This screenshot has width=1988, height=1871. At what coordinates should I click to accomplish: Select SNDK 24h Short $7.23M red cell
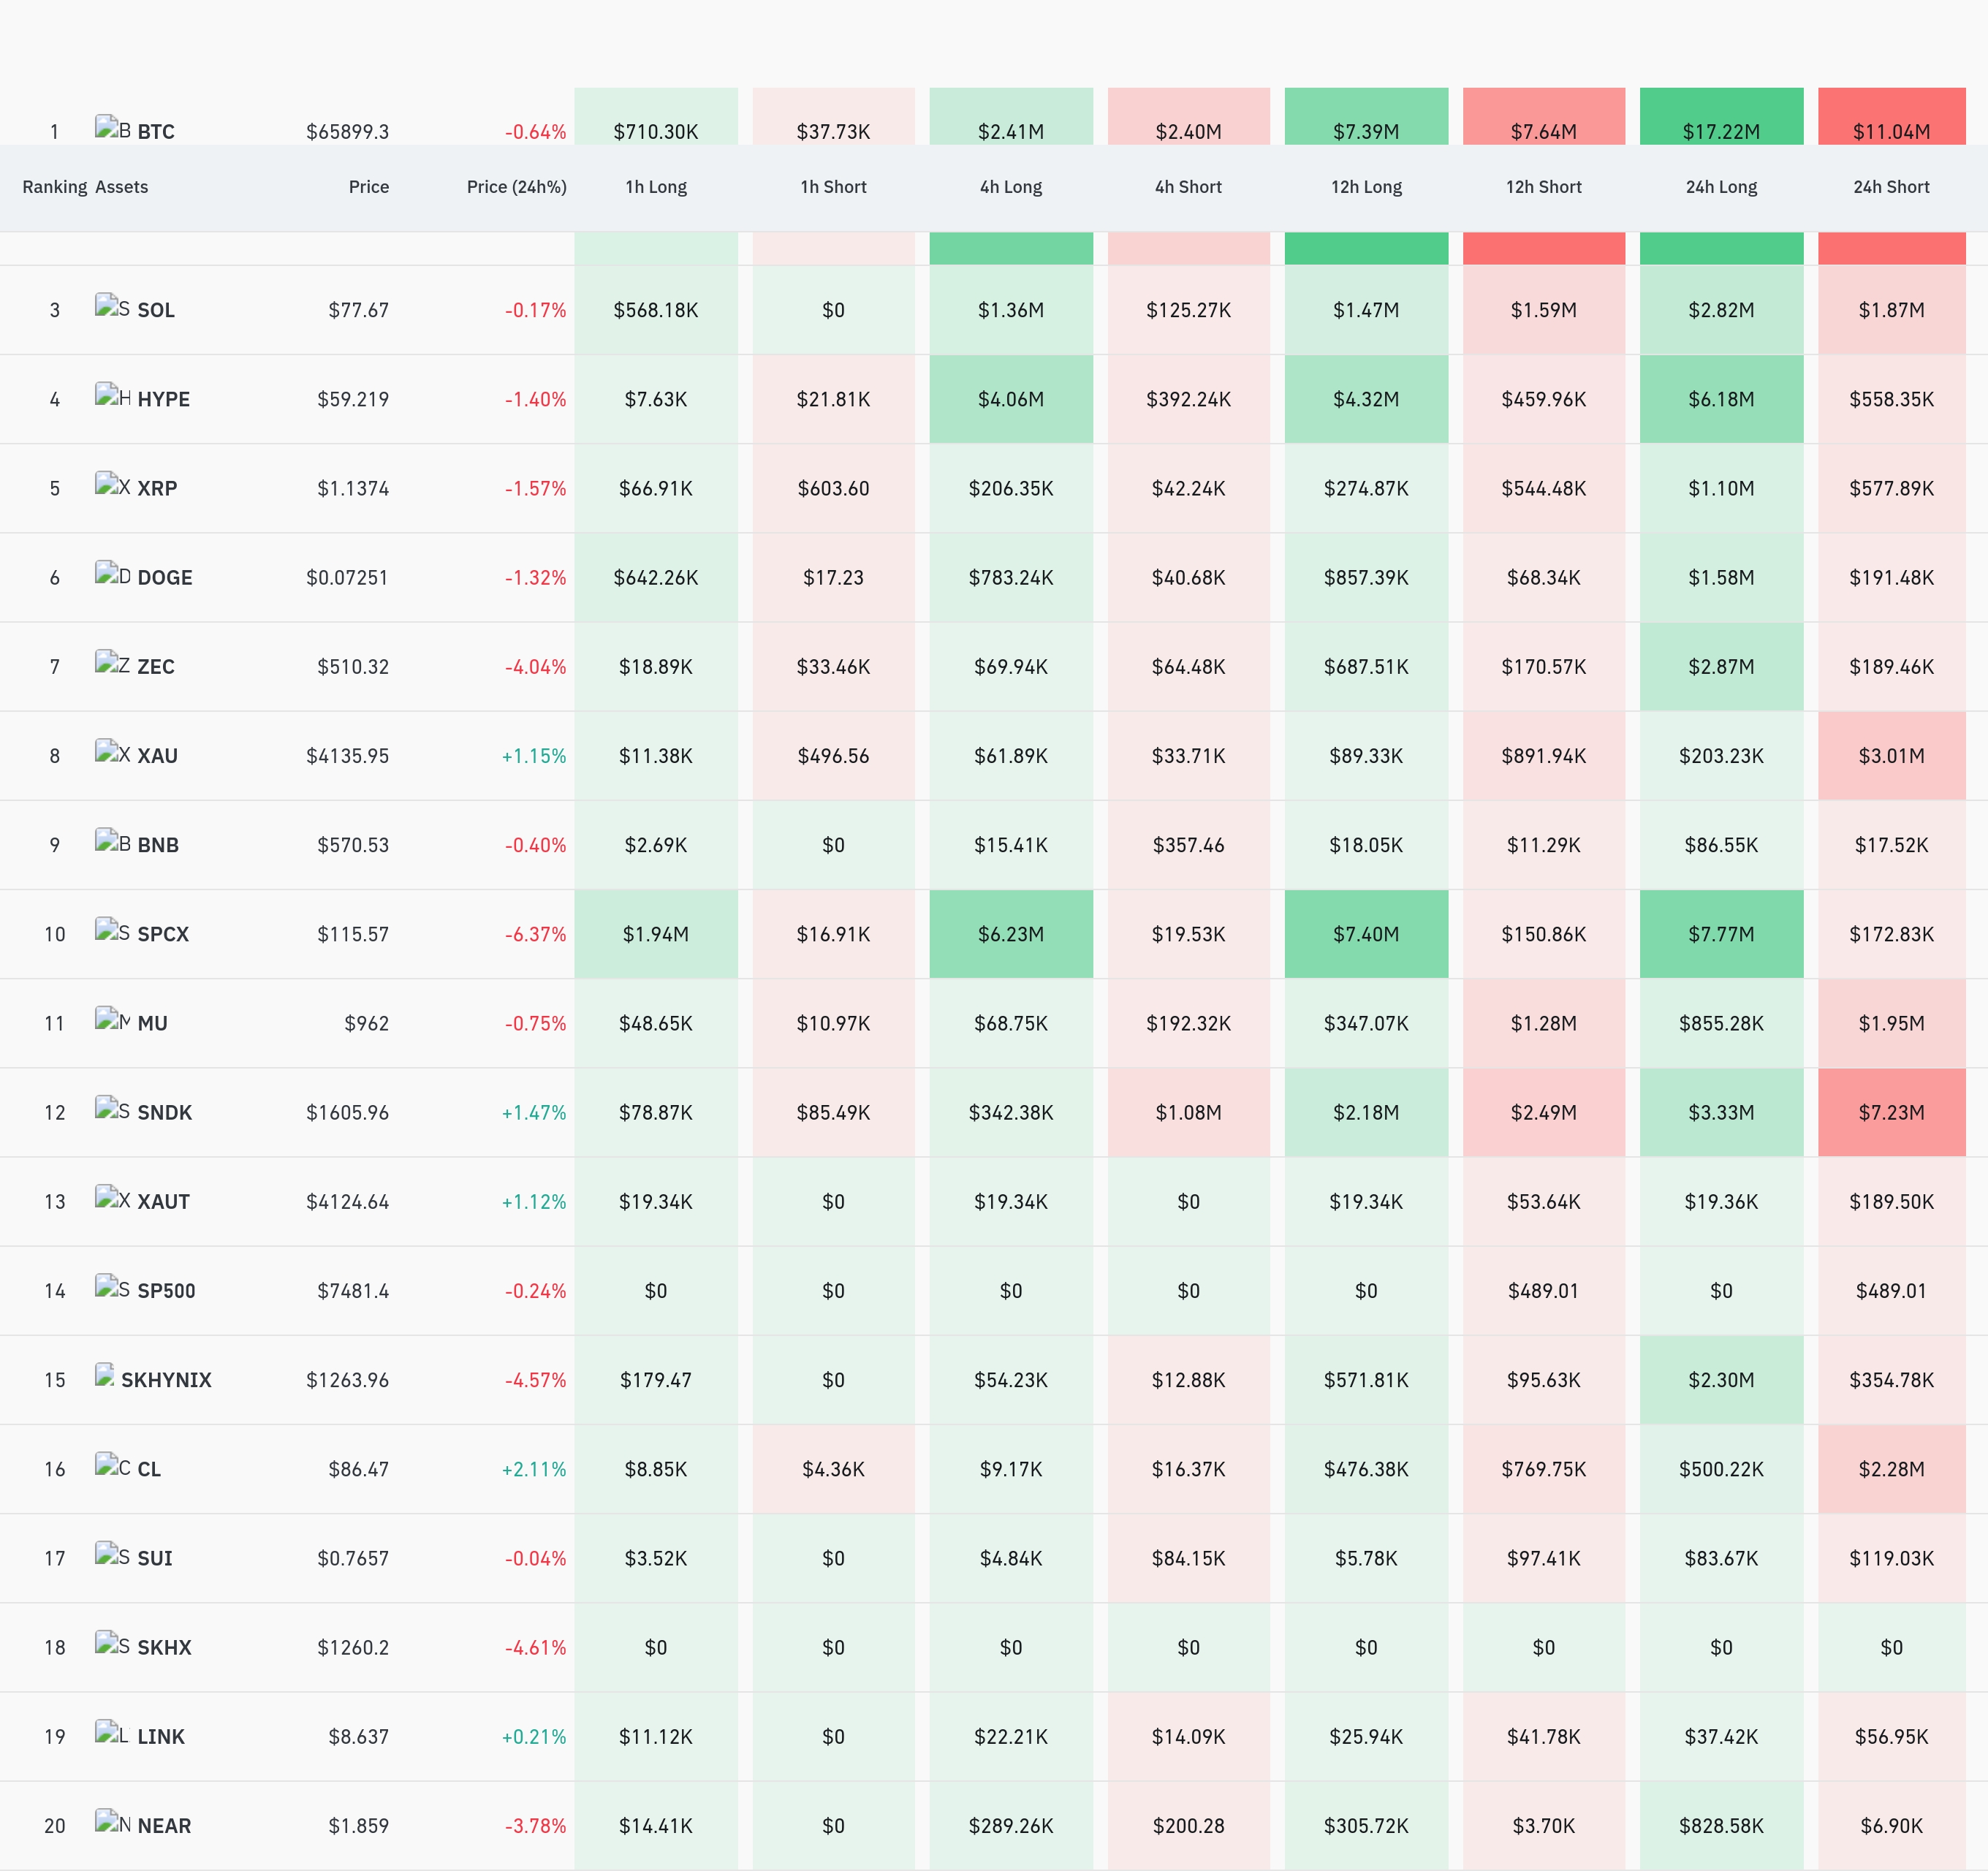(1891, 1112)
